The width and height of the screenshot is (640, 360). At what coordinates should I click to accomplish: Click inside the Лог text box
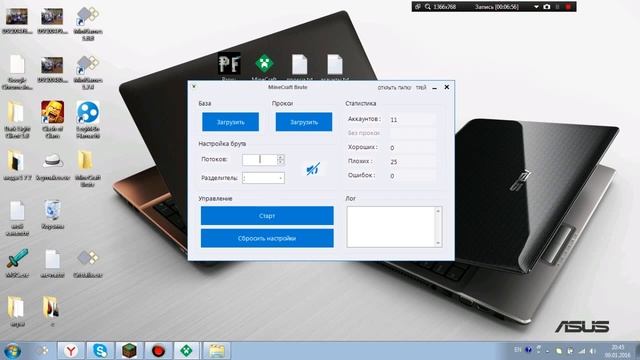click(x=391, y=227)
